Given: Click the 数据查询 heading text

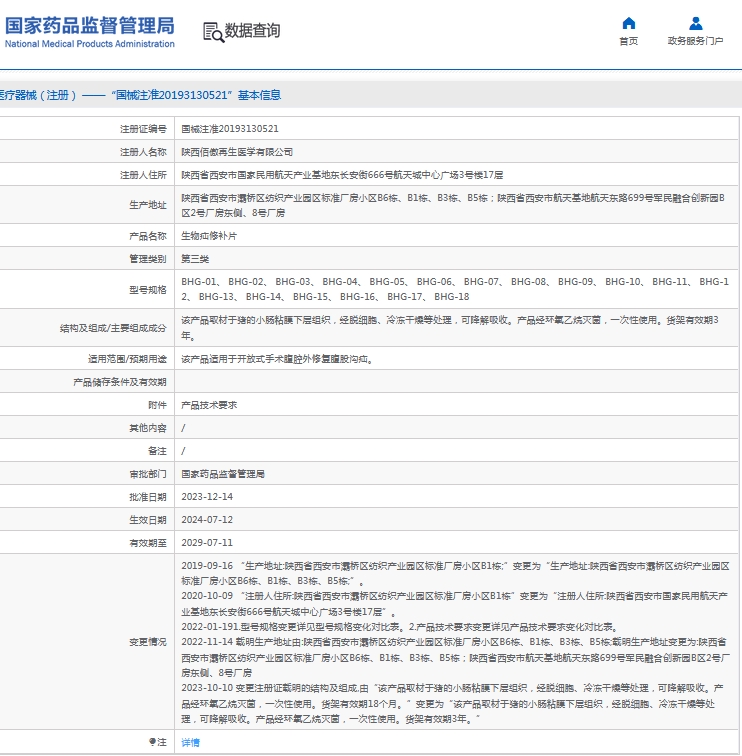Looking at the screenshot, I should coord(252,30).
